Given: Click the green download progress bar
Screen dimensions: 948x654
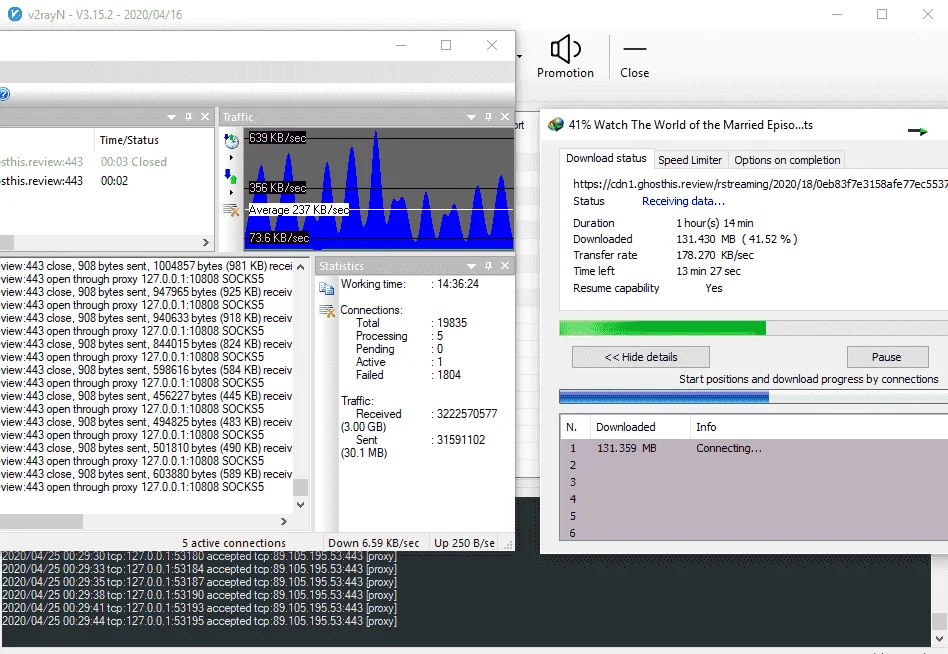Looking at the screenshot, I should 753,328.
